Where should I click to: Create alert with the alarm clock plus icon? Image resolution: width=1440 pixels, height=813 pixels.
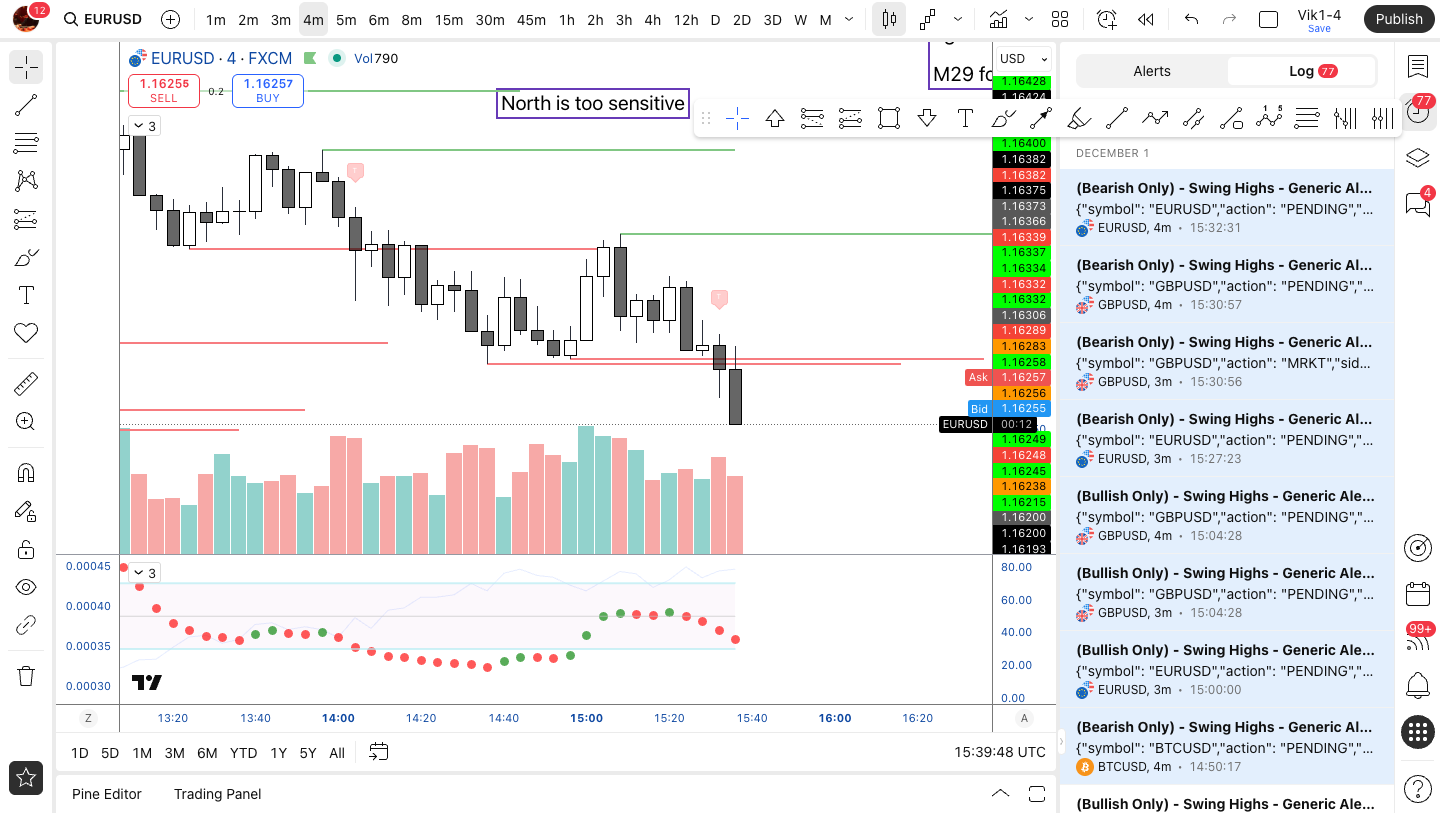(1106, 19)
